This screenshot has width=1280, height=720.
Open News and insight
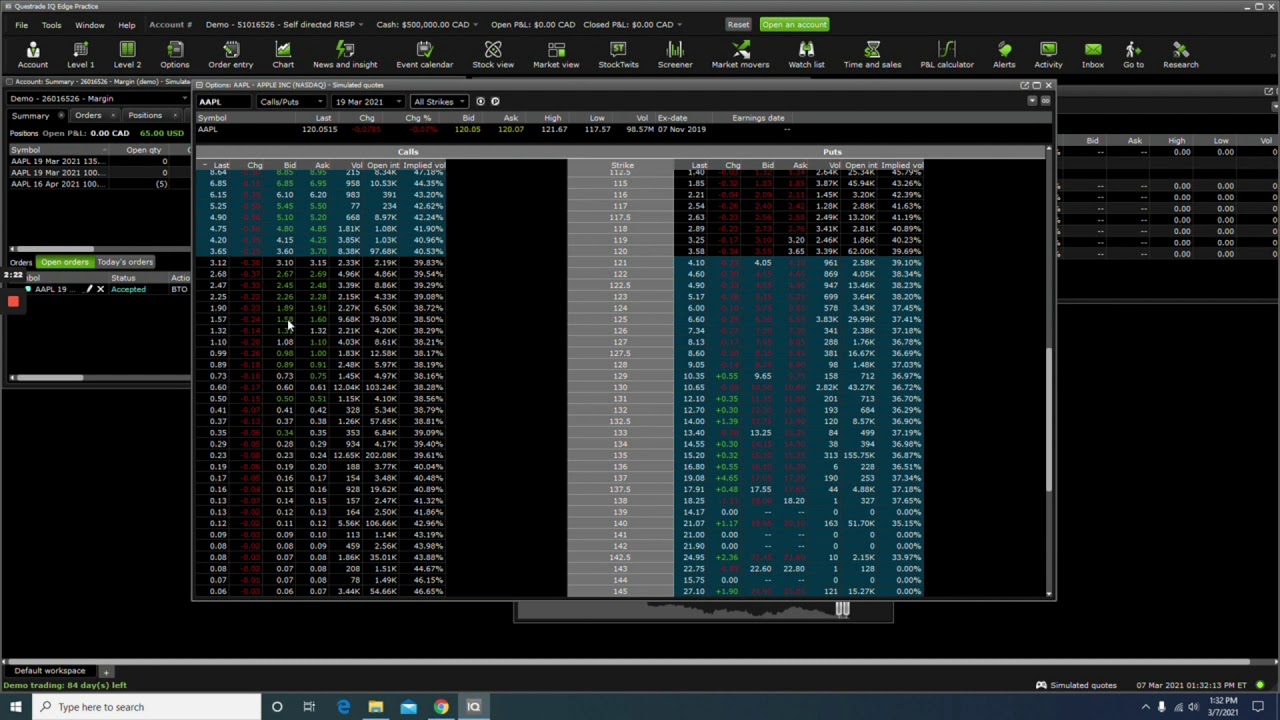click(x=345, y=54)
